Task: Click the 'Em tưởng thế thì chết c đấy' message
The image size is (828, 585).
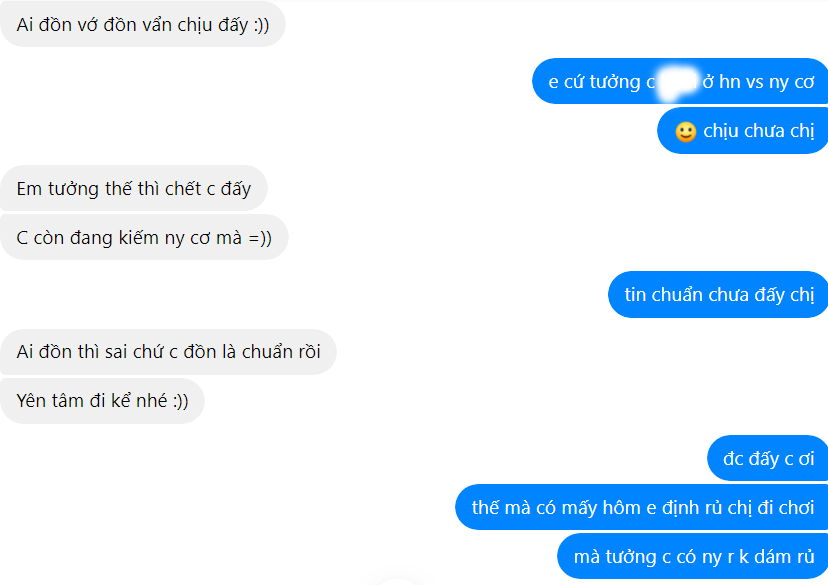Action: point(134,188)
